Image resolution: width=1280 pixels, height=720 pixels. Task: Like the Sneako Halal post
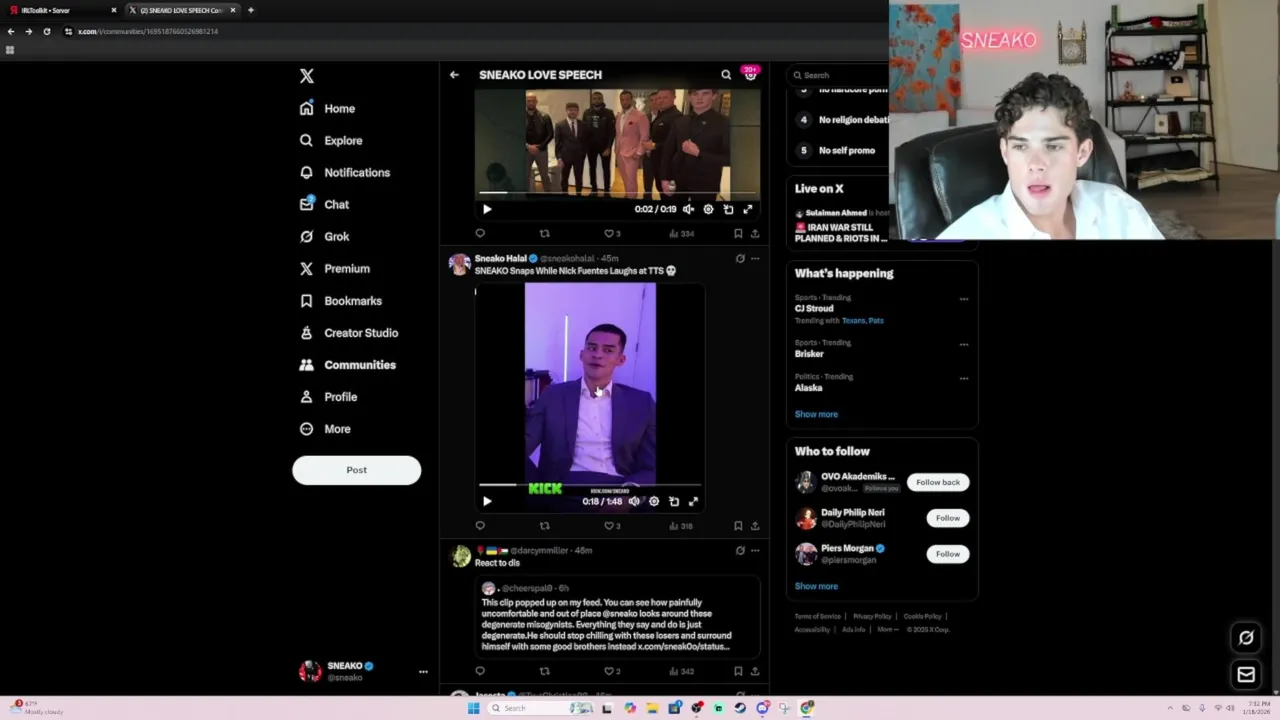coord(612,525)
